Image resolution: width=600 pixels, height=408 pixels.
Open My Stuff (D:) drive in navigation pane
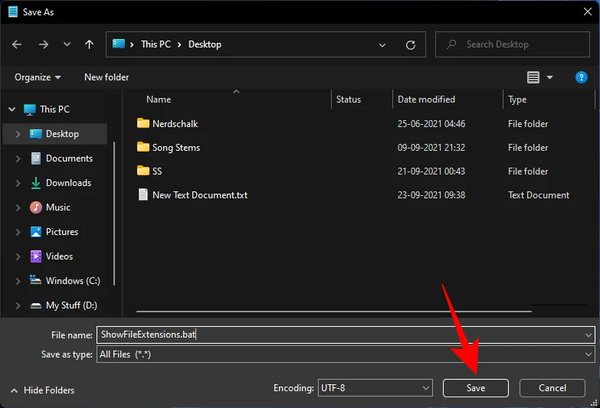pyautogui.click(x=71, y=305)
